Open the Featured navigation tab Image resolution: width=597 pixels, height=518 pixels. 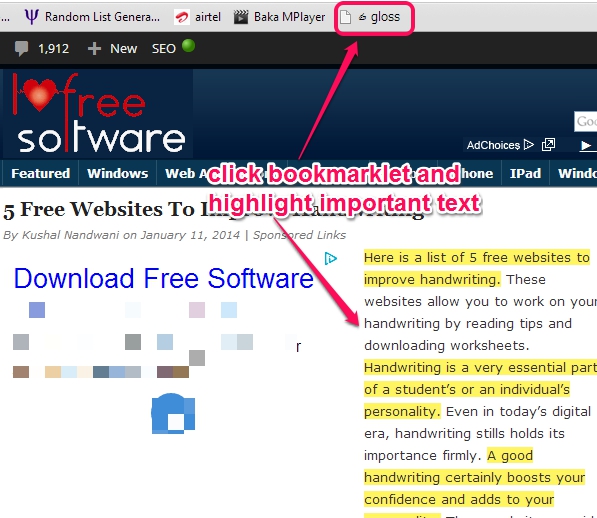point(41,174)
